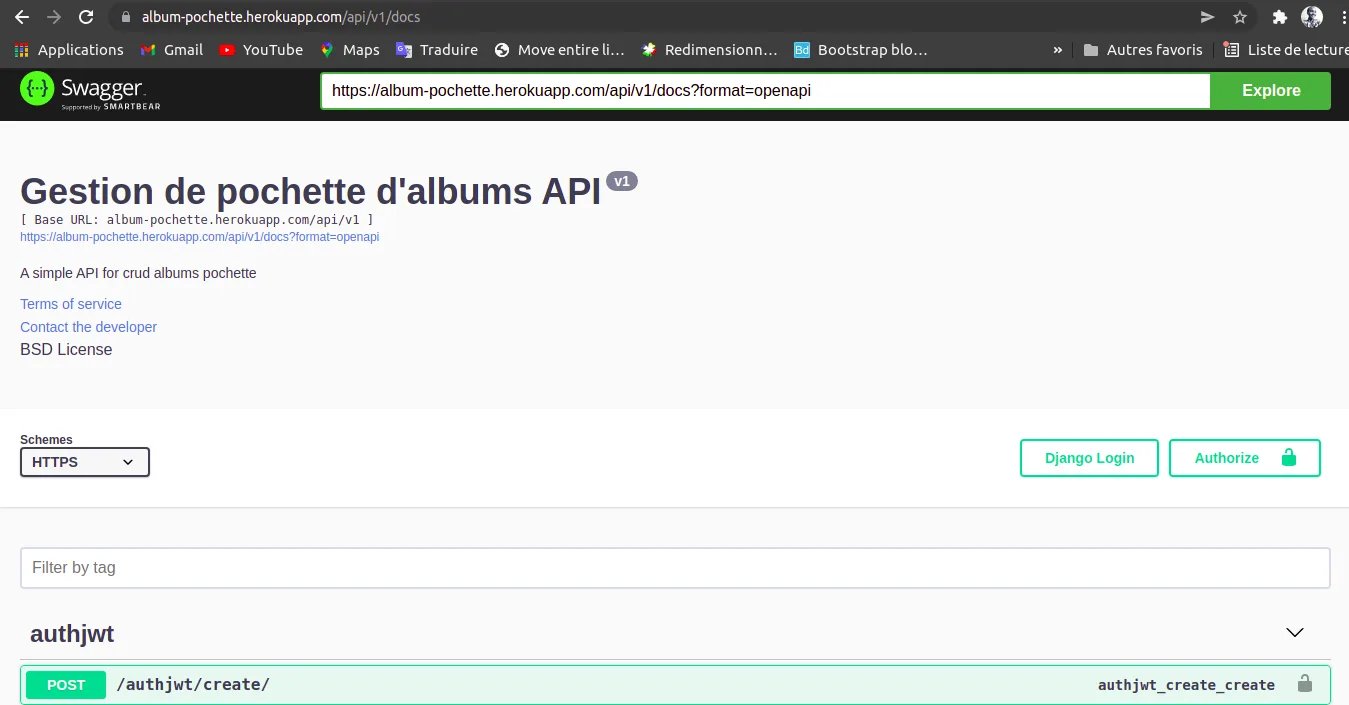Click the padlock site info icon

[x=126, y=17]
